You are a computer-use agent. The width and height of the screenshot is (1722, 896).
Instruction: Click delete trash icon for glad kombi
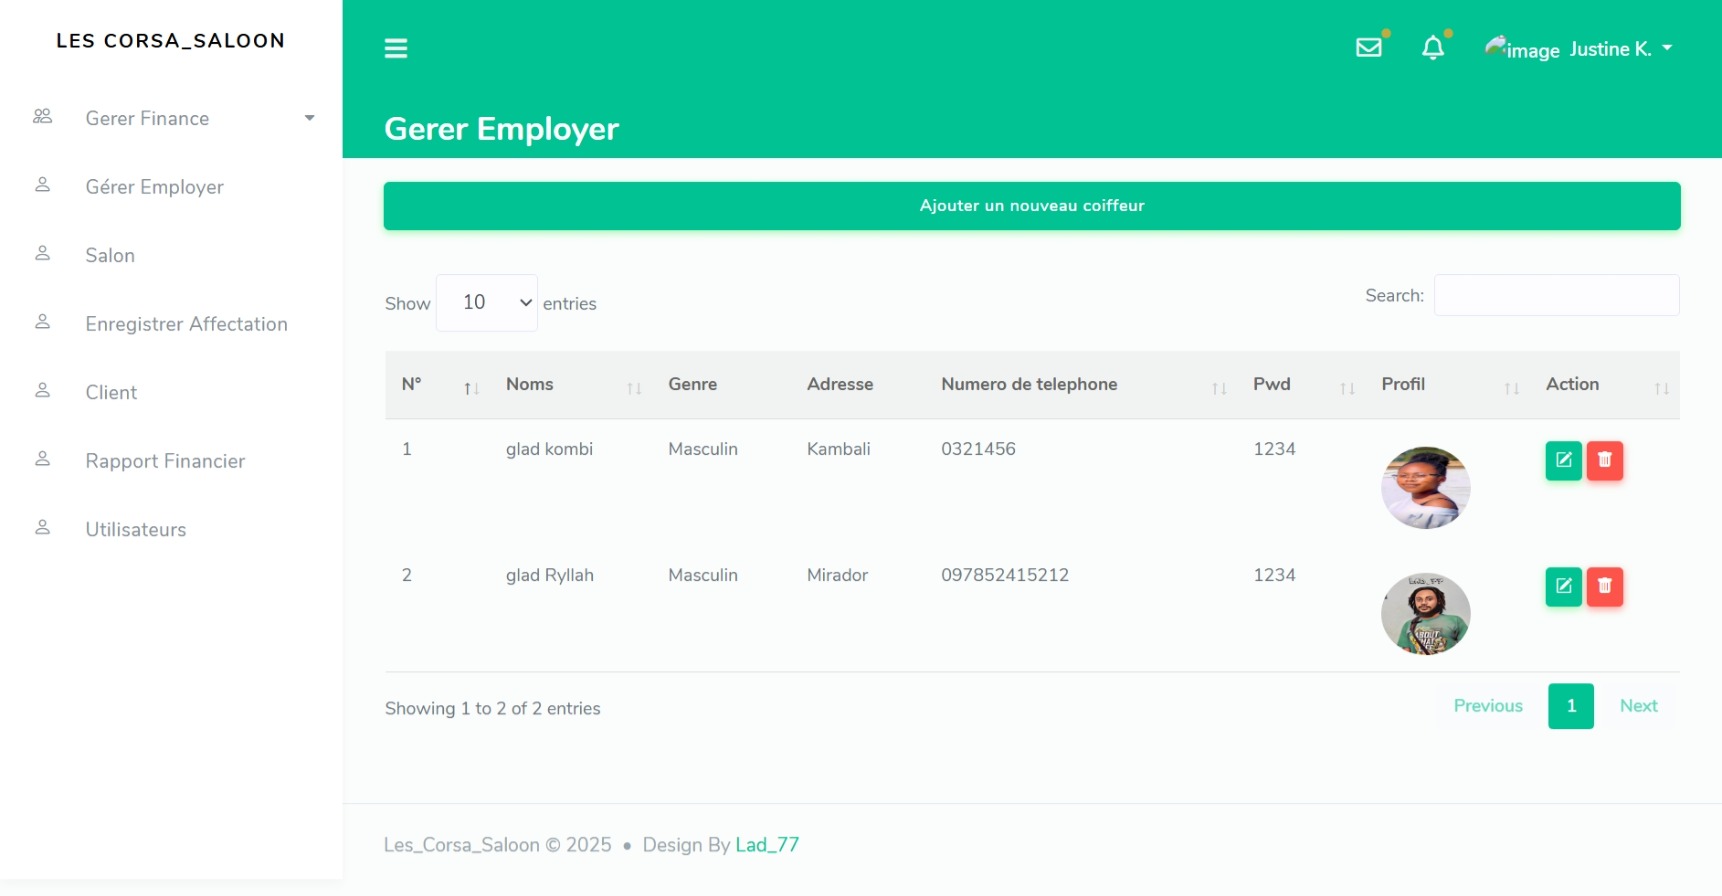1604,460
